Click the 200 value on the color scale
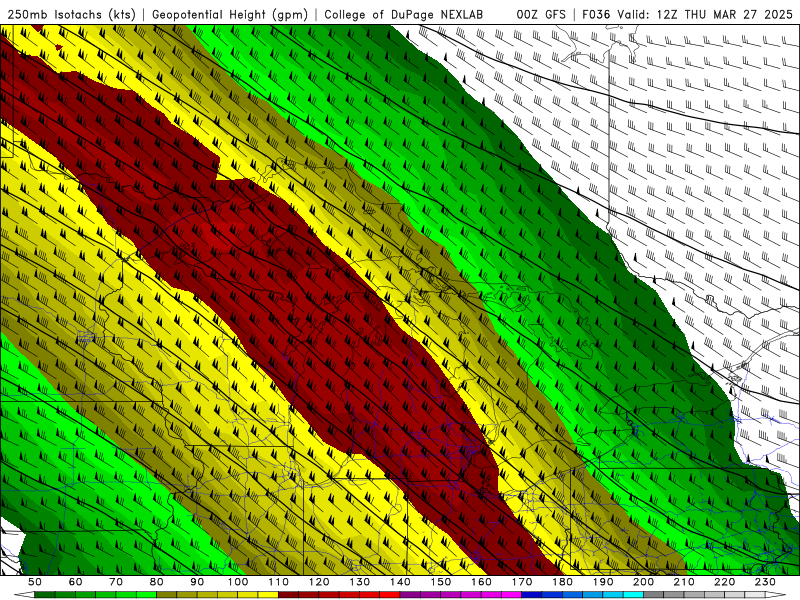This screenshot has width=800, height=600. tap(643, 582)
